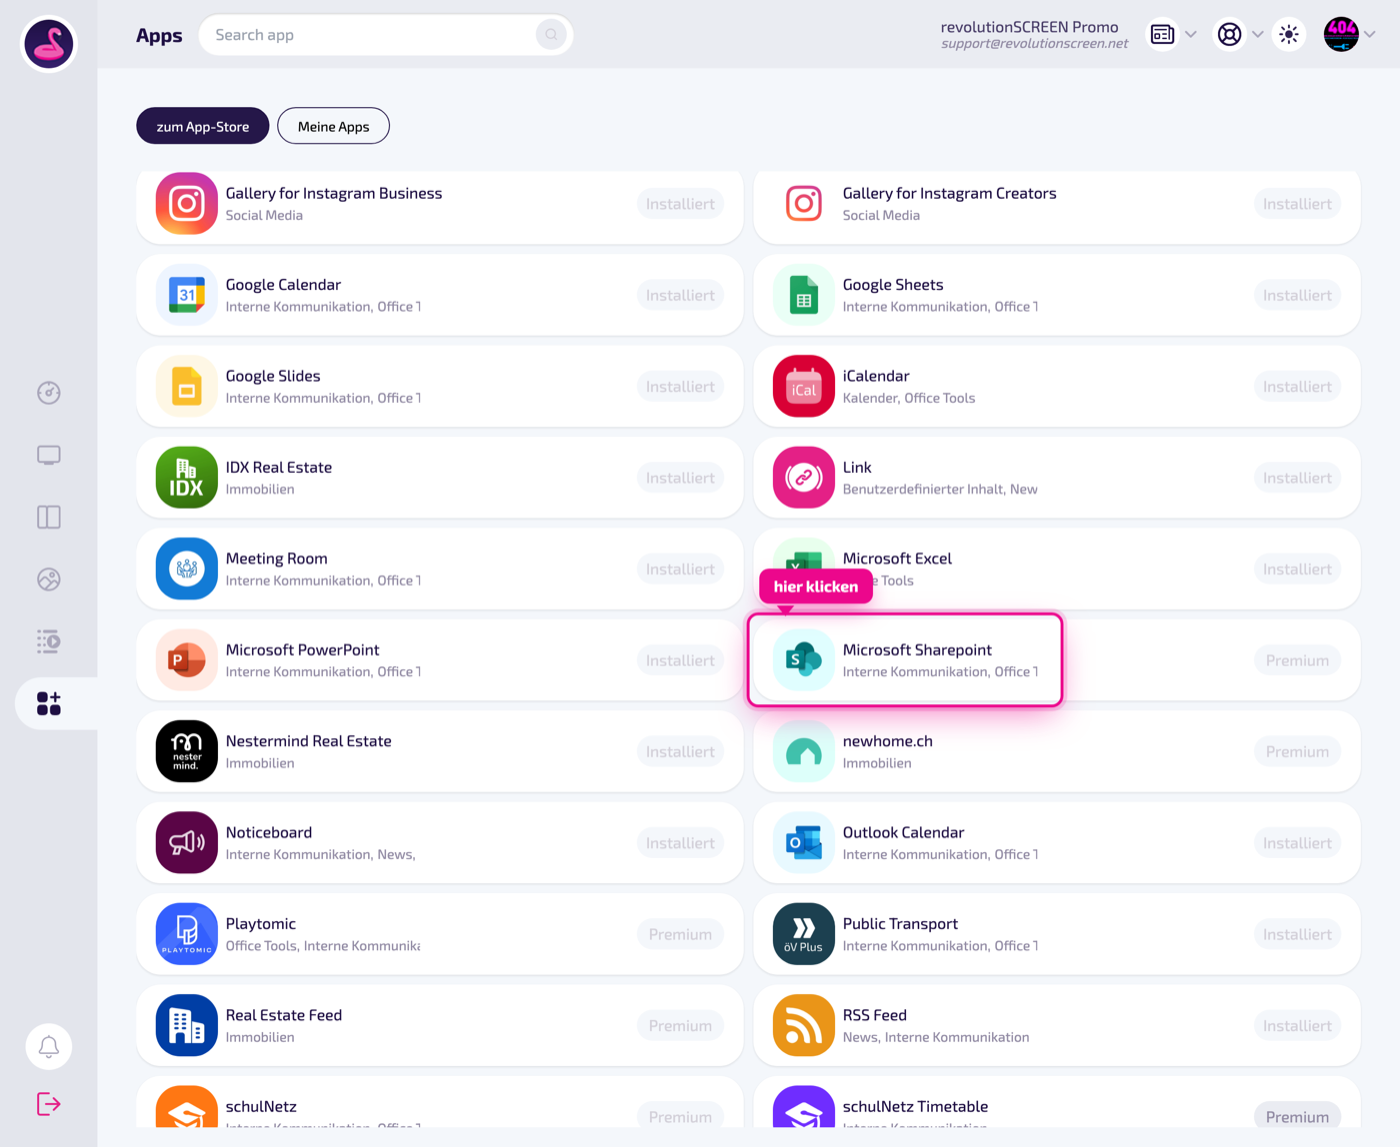Click the IDX Real Estate title text

tap(278, 467)
